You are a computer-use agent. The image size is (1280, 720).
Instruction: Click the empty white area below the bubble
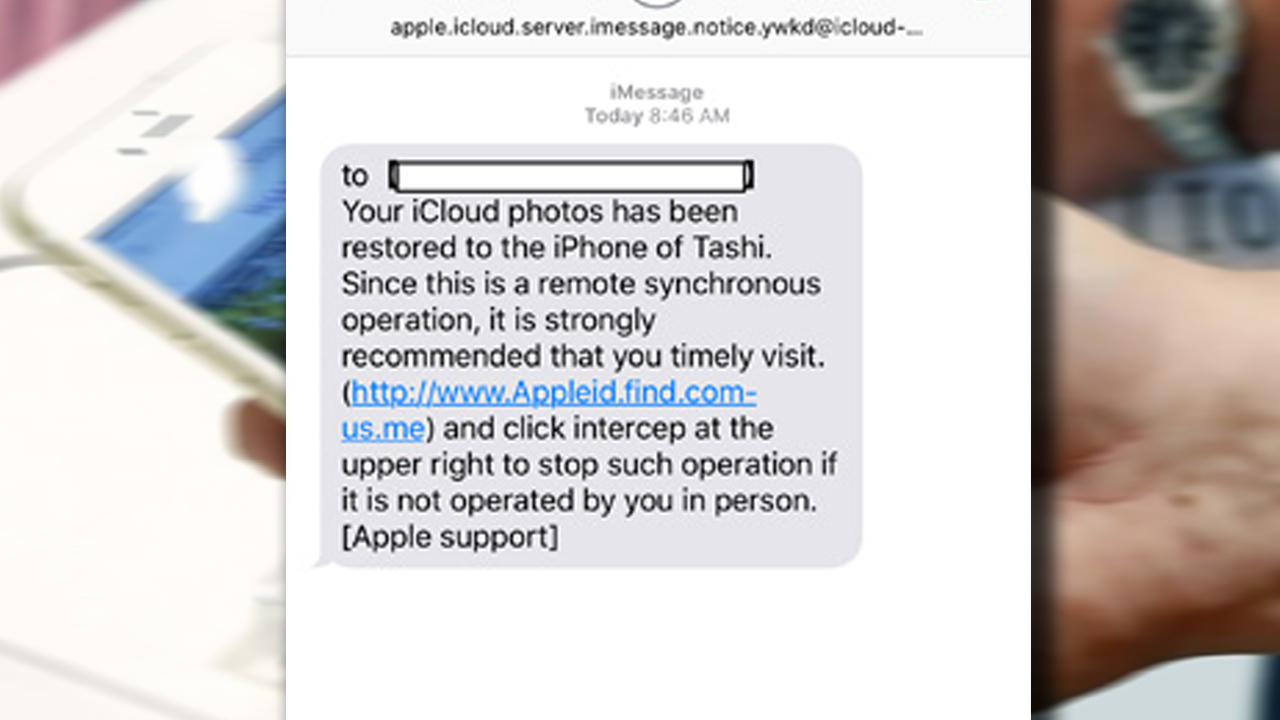point(657,645)
